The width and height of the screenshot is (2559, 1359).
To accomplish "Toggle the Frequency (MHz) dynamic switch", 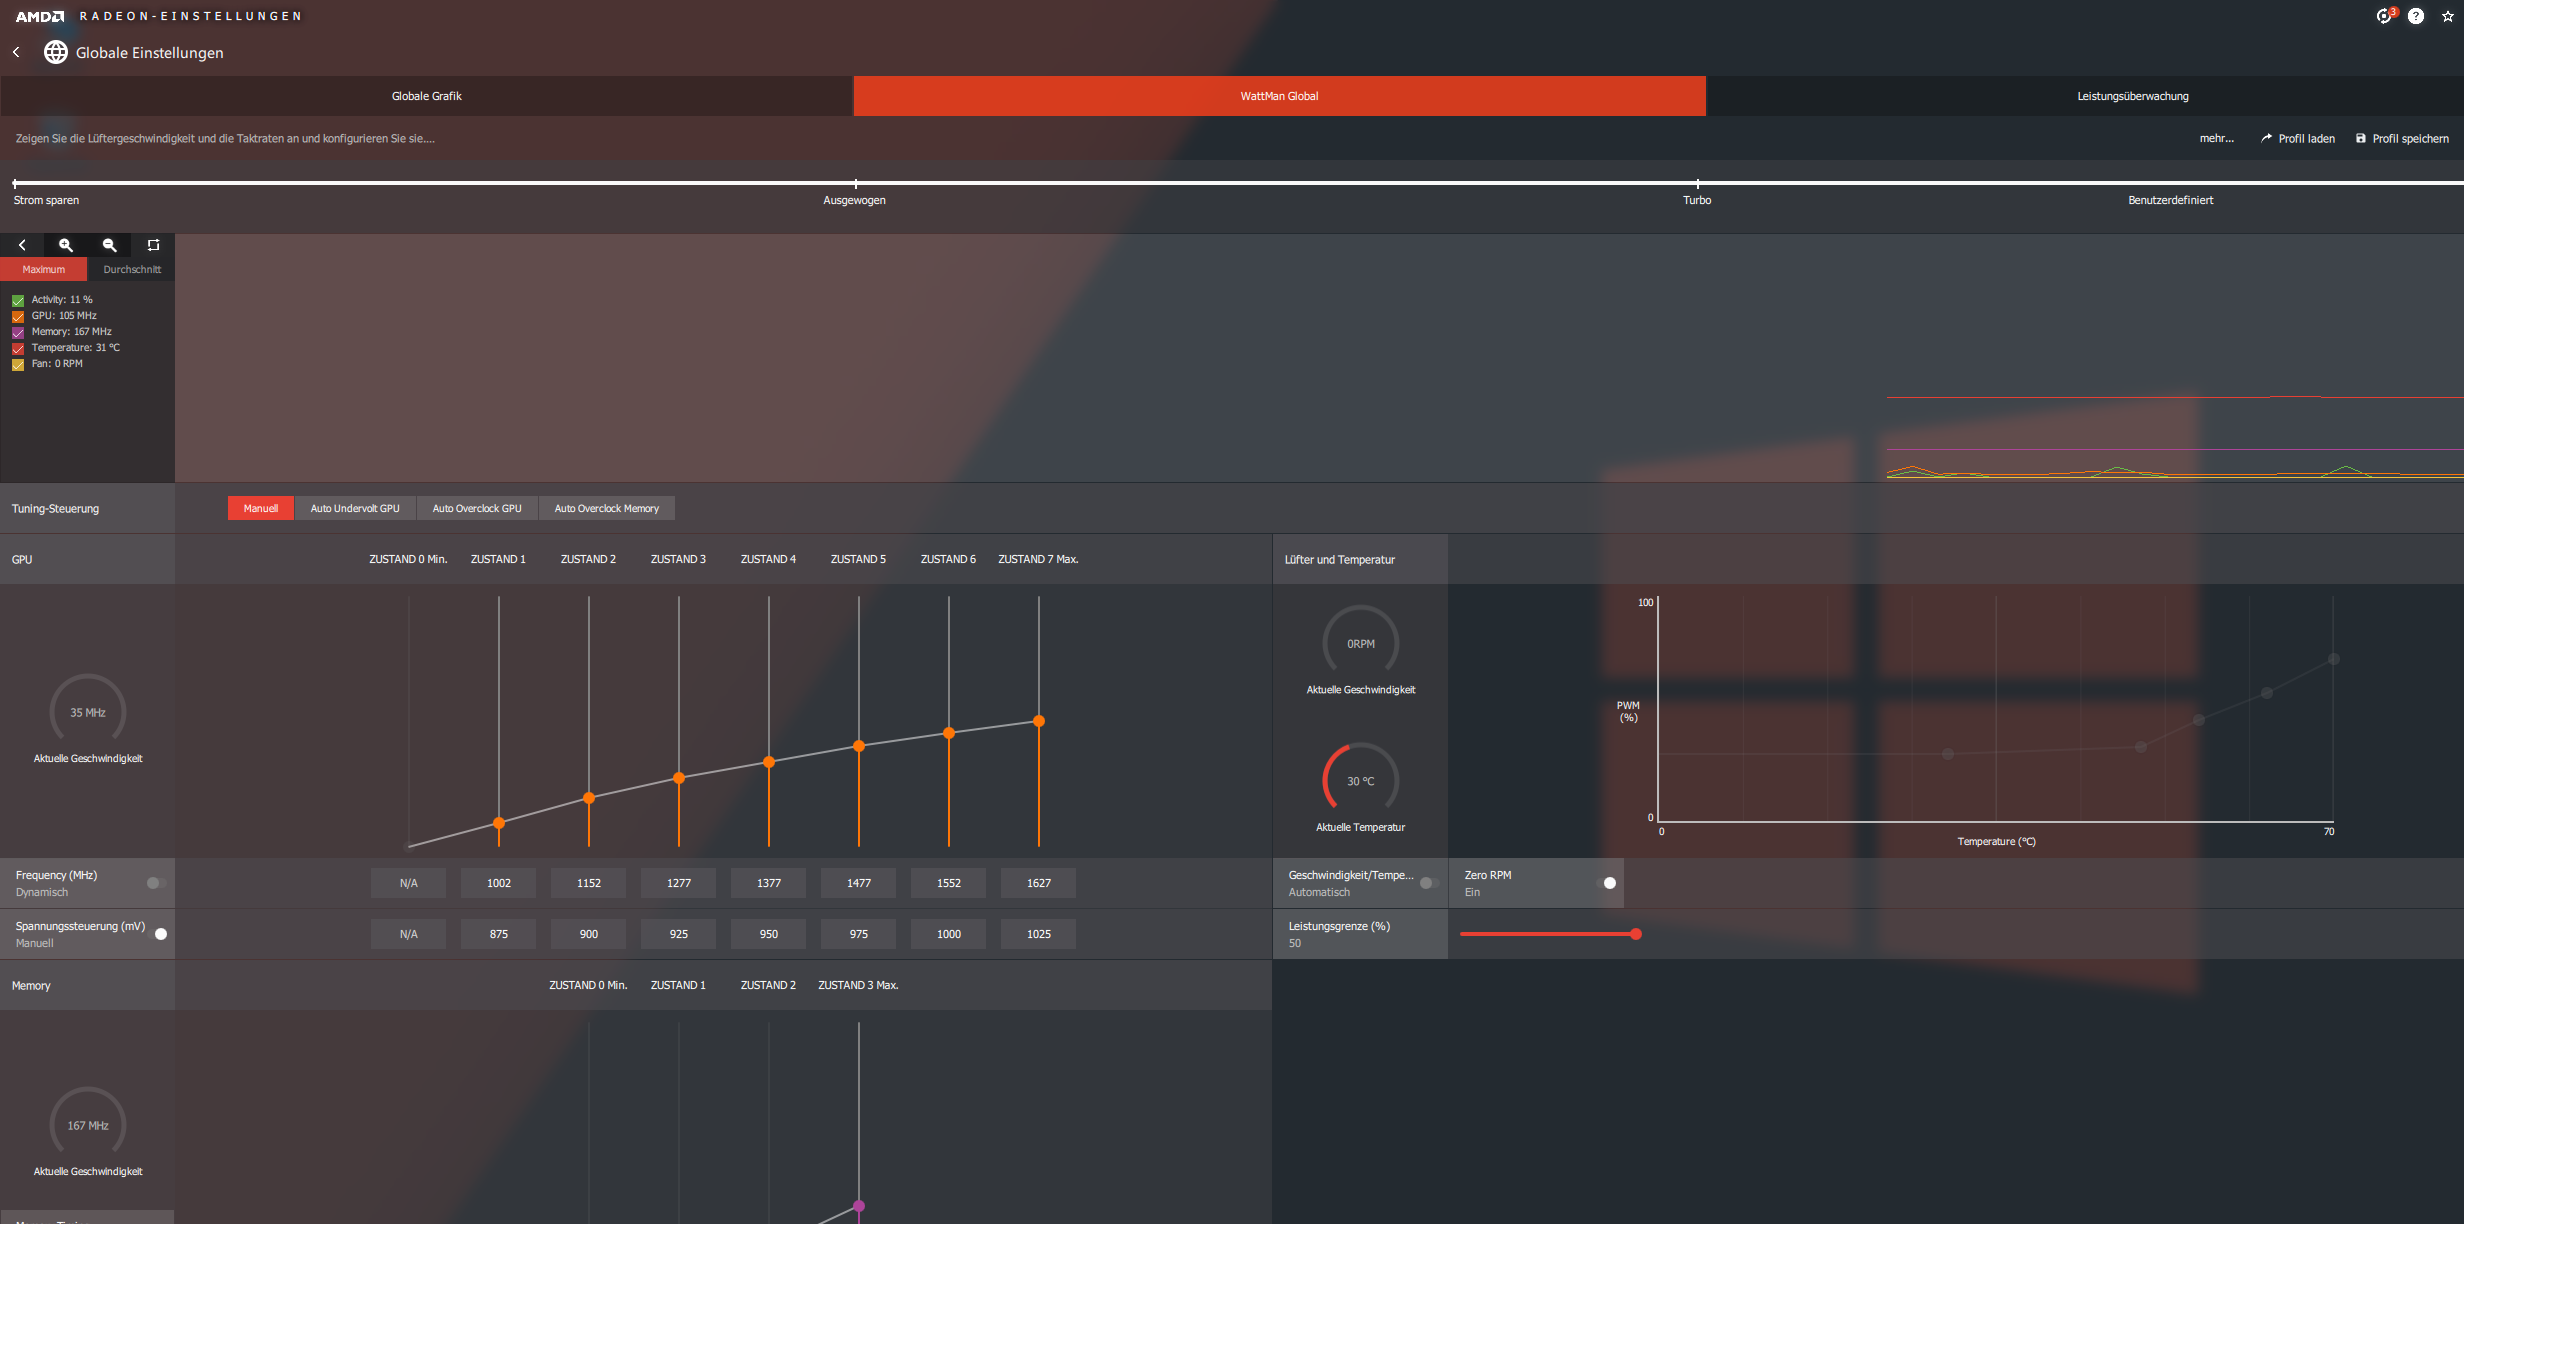I will 155,883.
